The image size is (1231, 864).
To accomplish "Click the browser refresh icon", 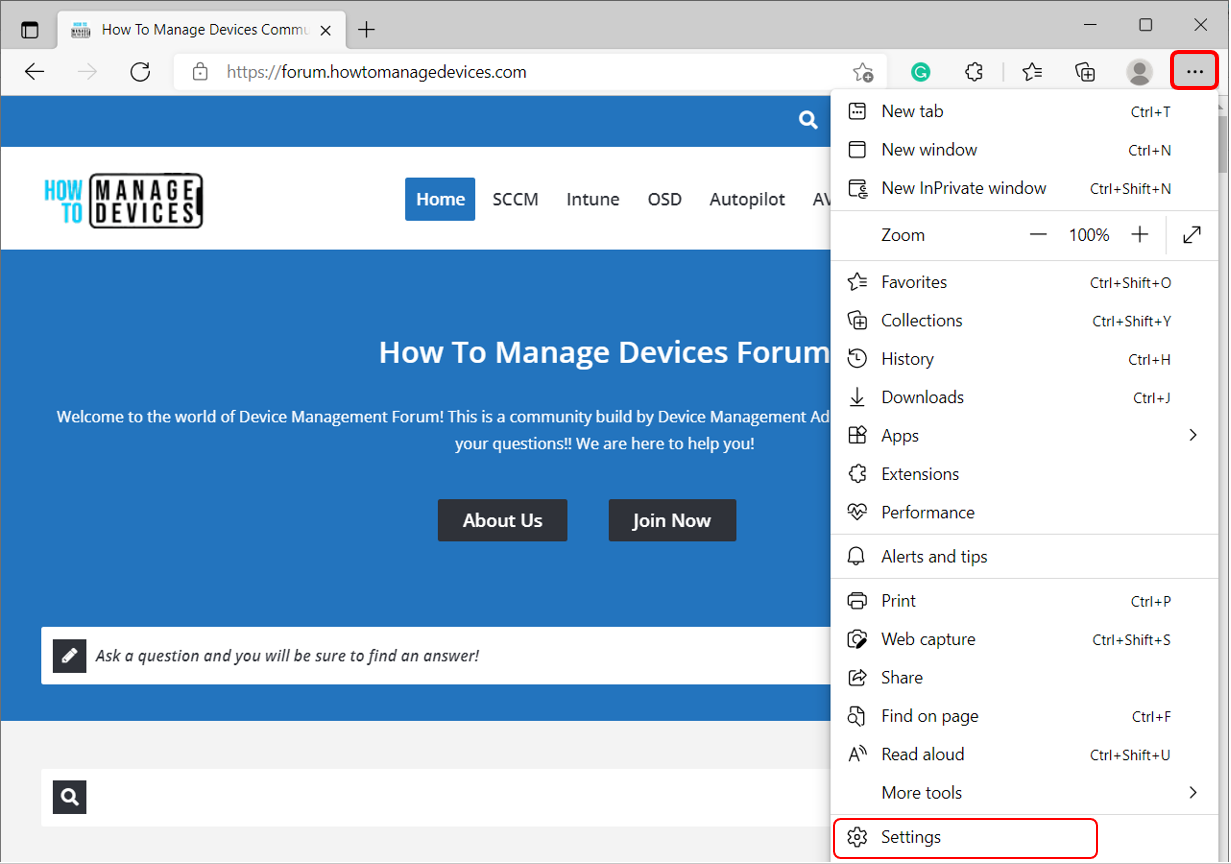I will 140,72.
